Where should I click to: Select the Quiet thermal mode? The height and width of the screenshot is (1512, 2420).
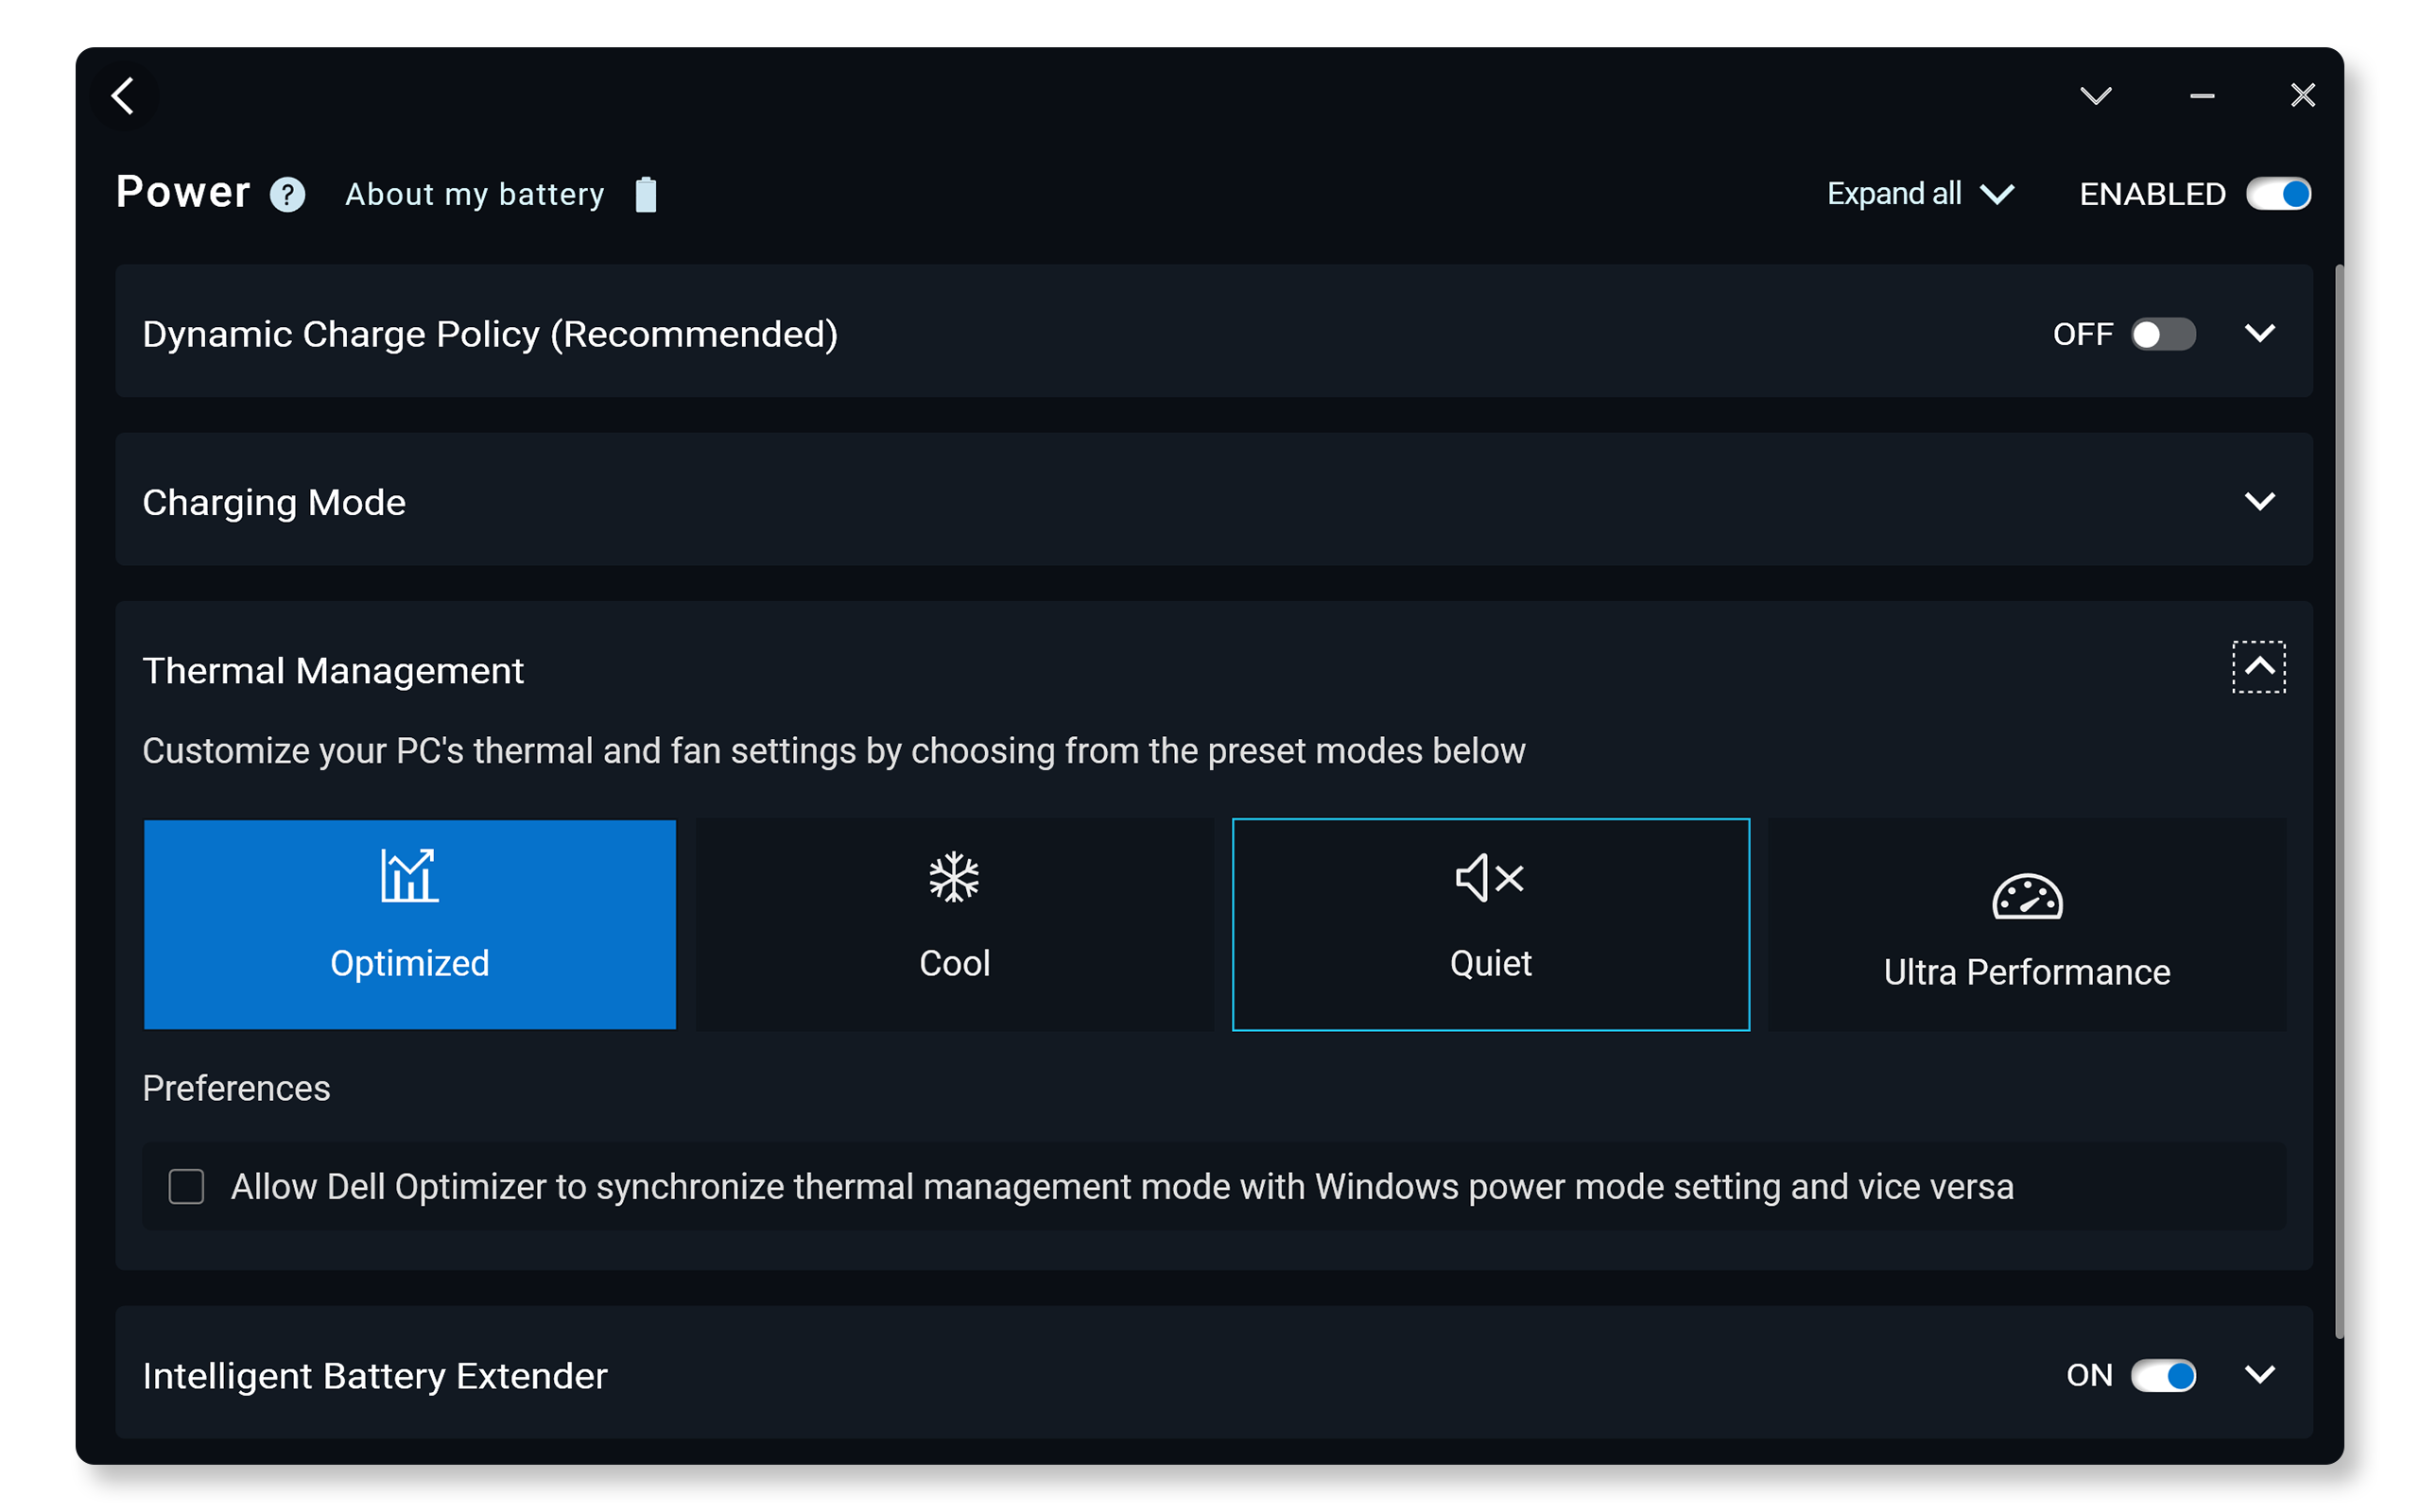pos(1488,923)
